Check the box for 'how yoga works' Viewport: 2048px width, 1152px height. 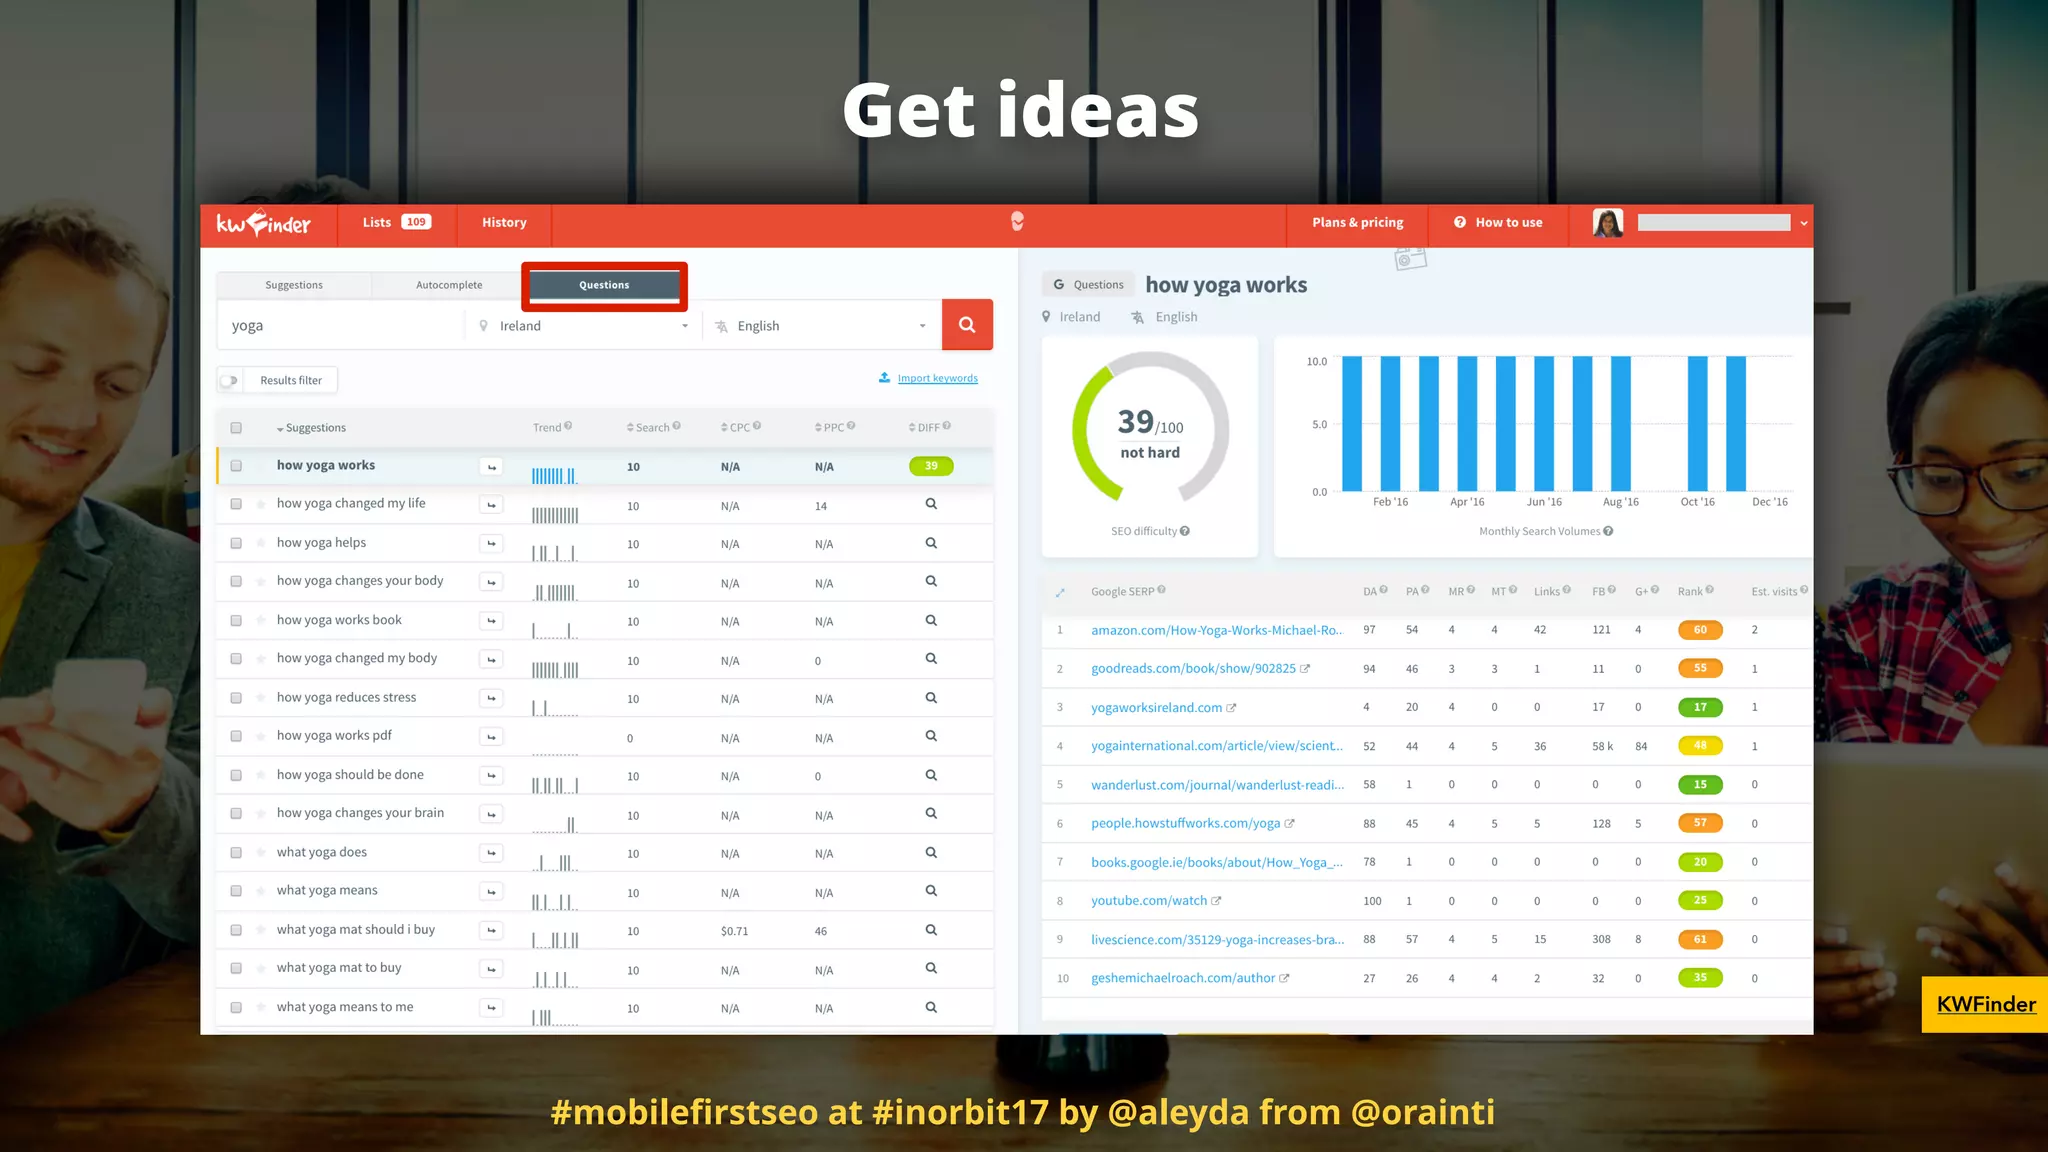[236, 466]
